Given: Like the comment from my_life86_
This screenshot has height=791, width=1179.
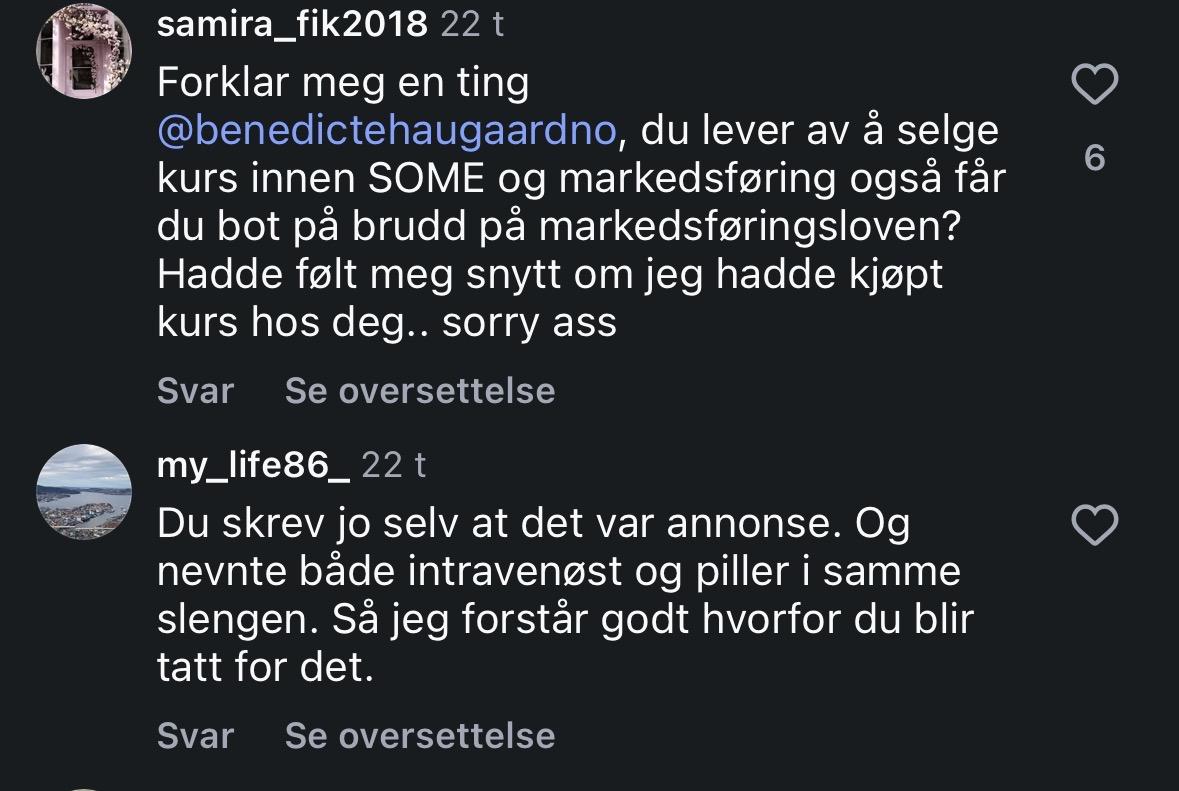Looking at the screenshot, I should [1094, 526].
